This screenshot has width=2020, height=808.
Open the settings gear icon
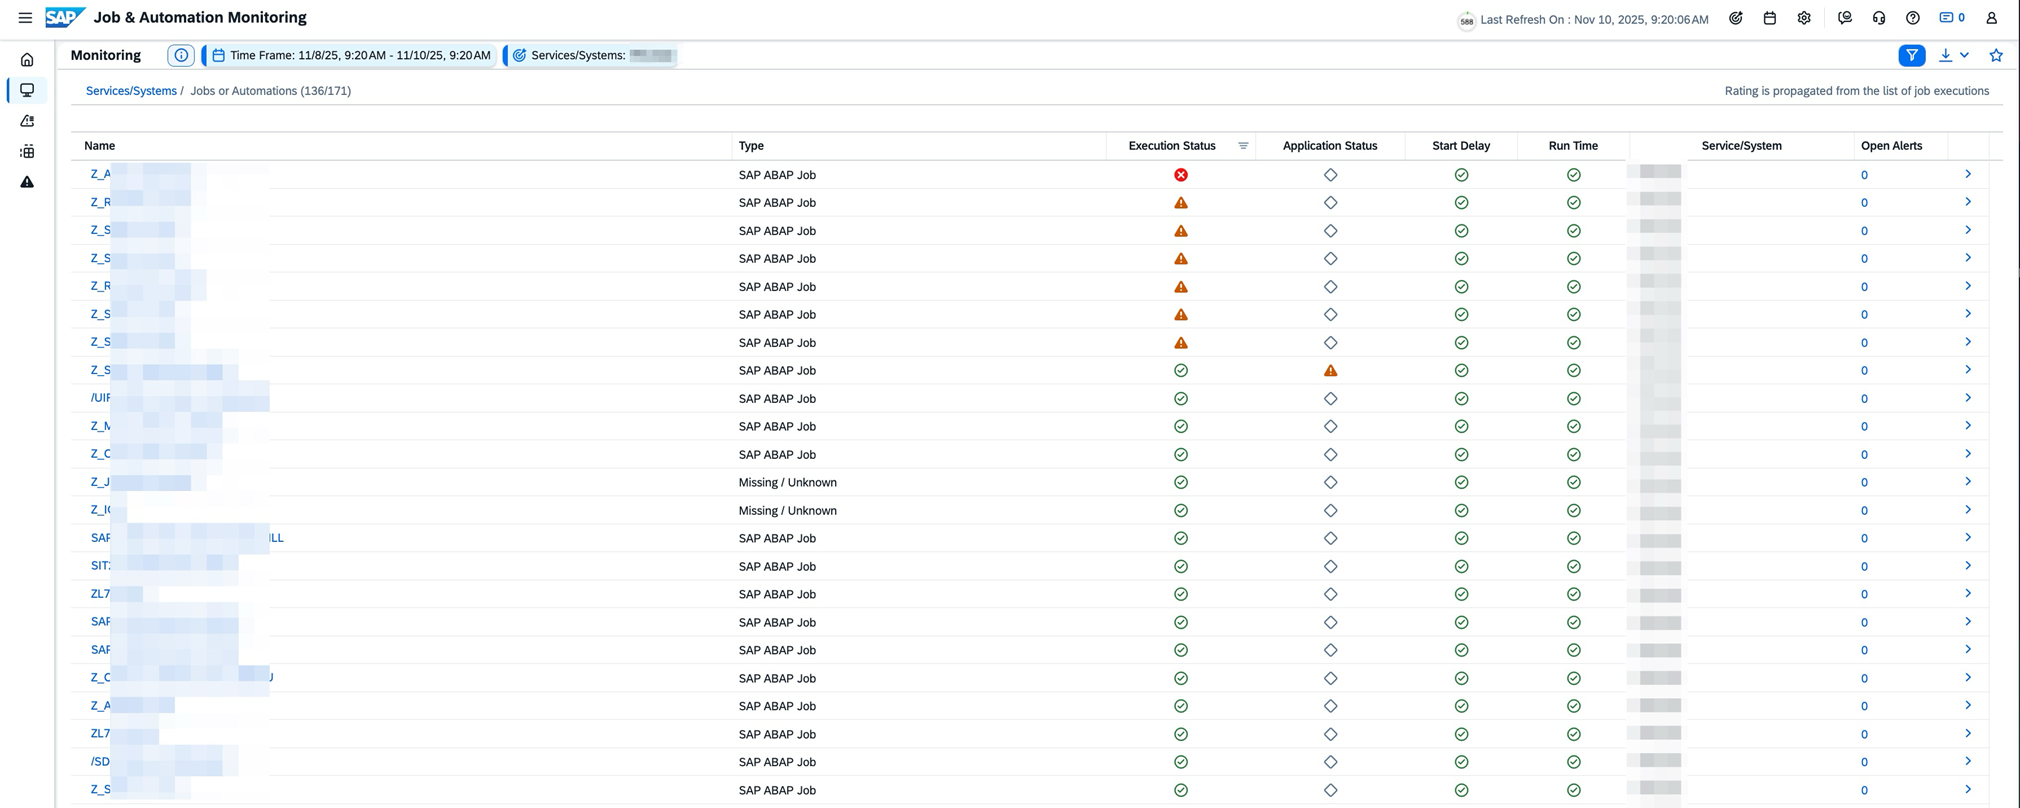click(1804, 18)
